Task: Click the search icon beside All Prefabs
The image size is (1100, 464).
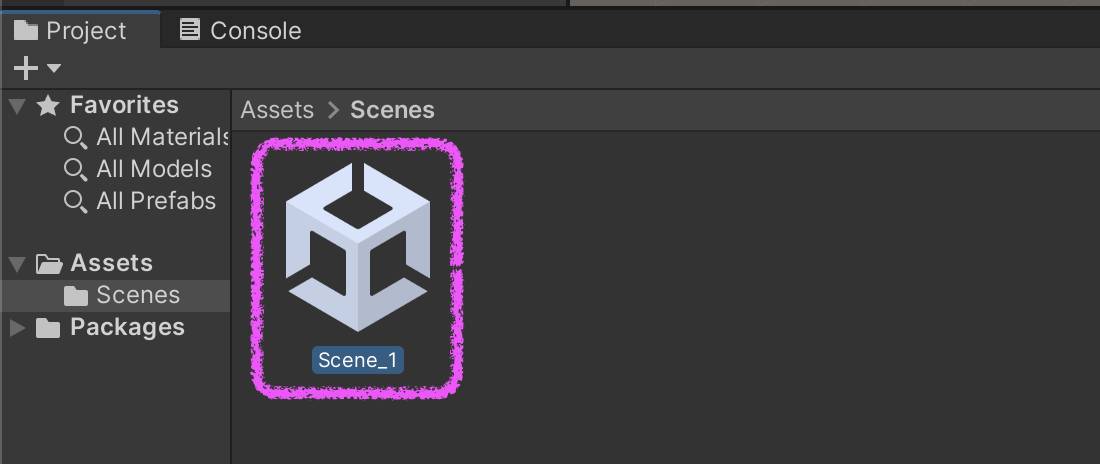Action: click(x=75, y=201)
